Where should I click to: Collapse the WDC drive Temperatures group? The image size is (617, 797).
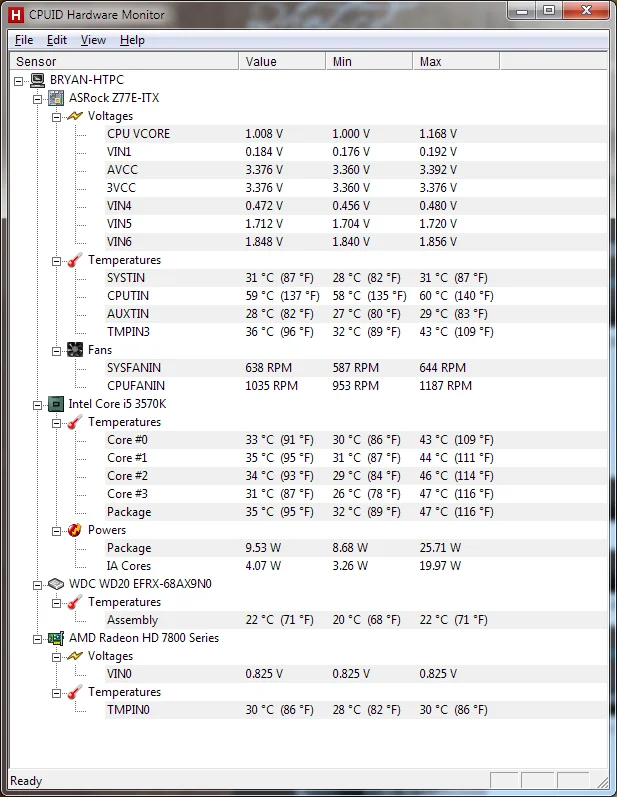[56, 603]
